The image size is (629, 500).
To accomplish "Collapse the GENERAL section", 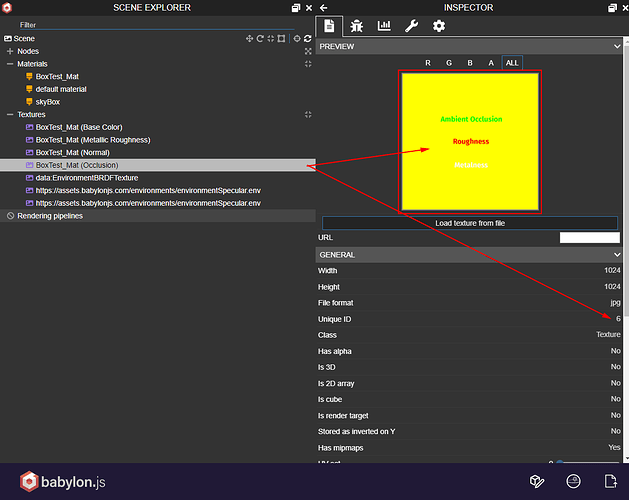I will tap(617, 255).
